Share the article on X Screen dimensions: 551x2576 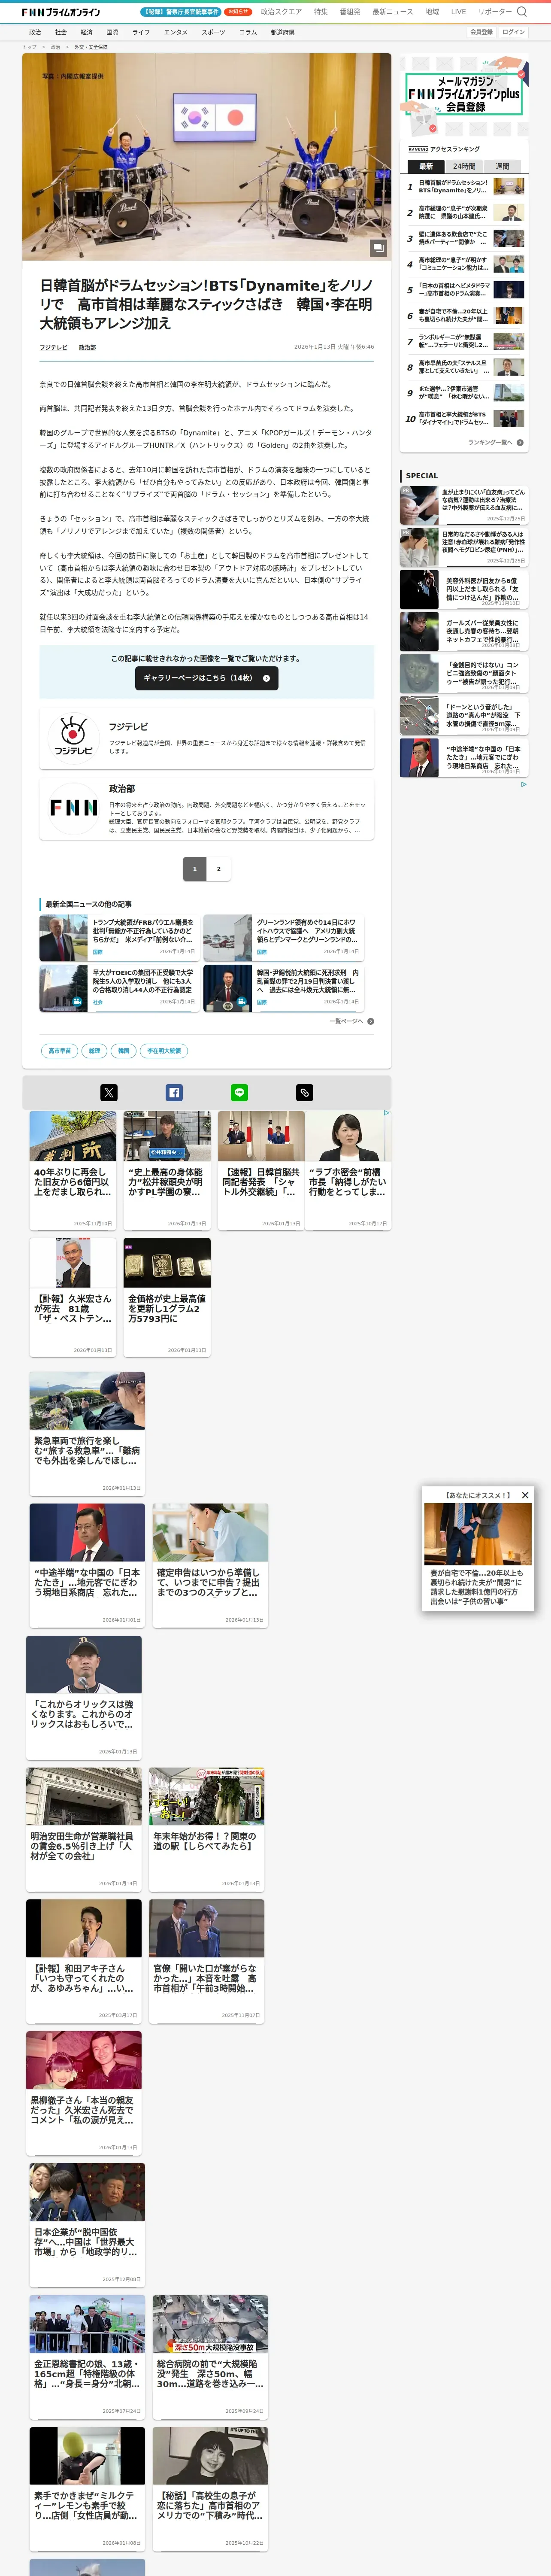point(109,1093)
